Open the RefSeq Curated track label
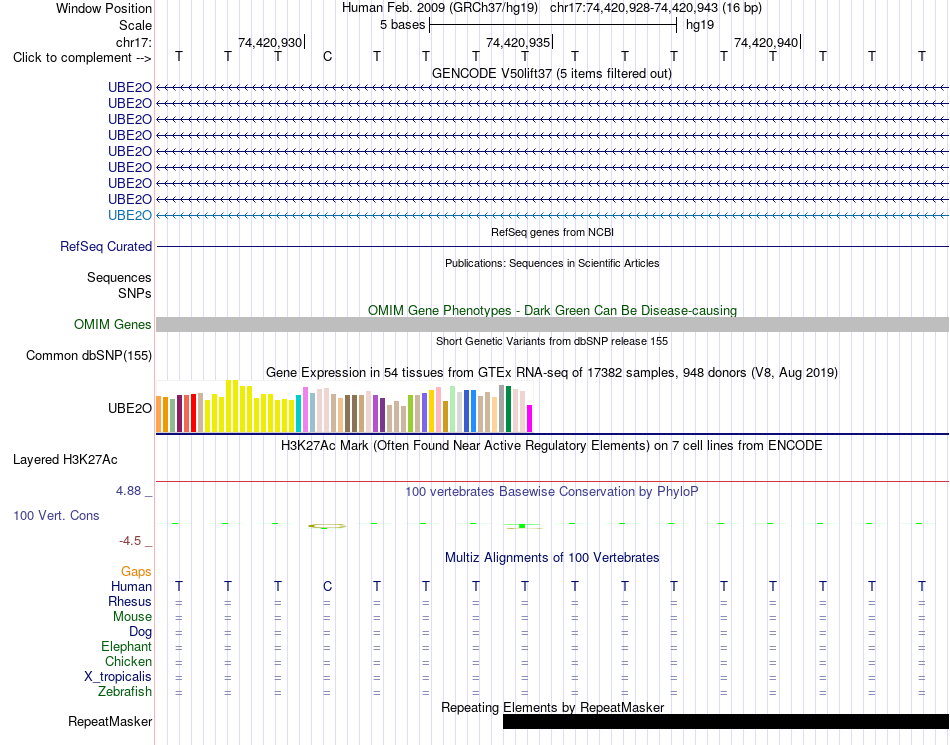 point(106,247)
